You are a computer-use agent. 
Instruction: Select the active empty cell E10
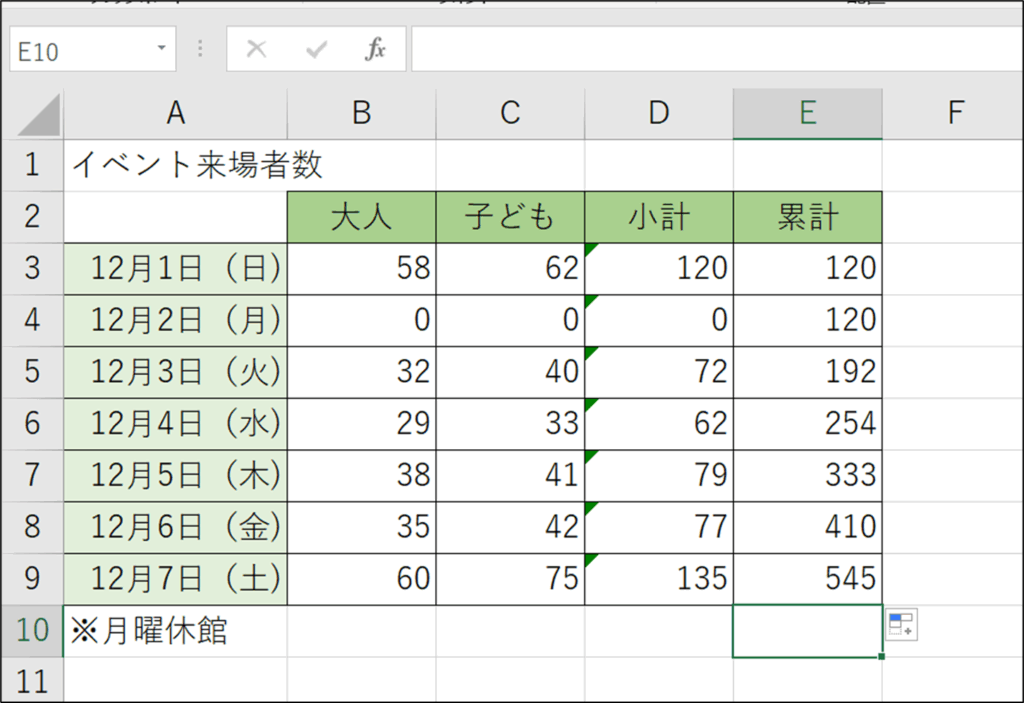click(808, 630)
